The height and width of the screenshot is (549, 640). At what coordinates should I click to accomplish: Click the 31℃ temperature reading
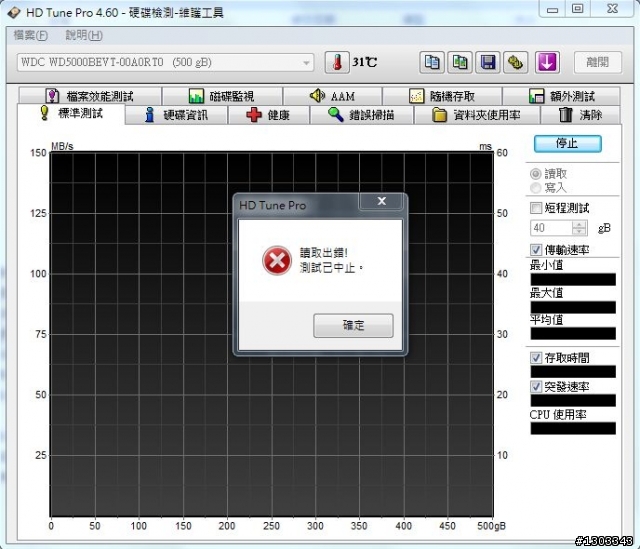(365, 62)
